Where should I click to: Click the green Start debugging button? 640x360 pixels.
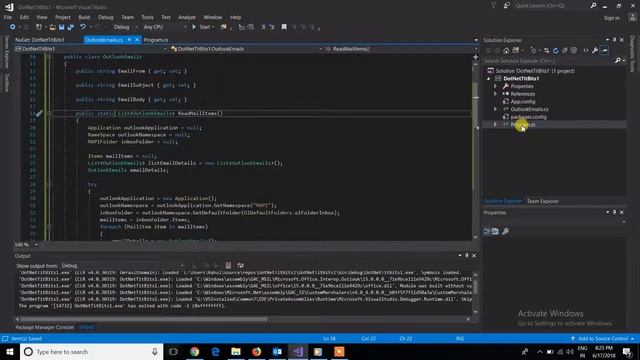pyautogui.click(x=202, y=27)
